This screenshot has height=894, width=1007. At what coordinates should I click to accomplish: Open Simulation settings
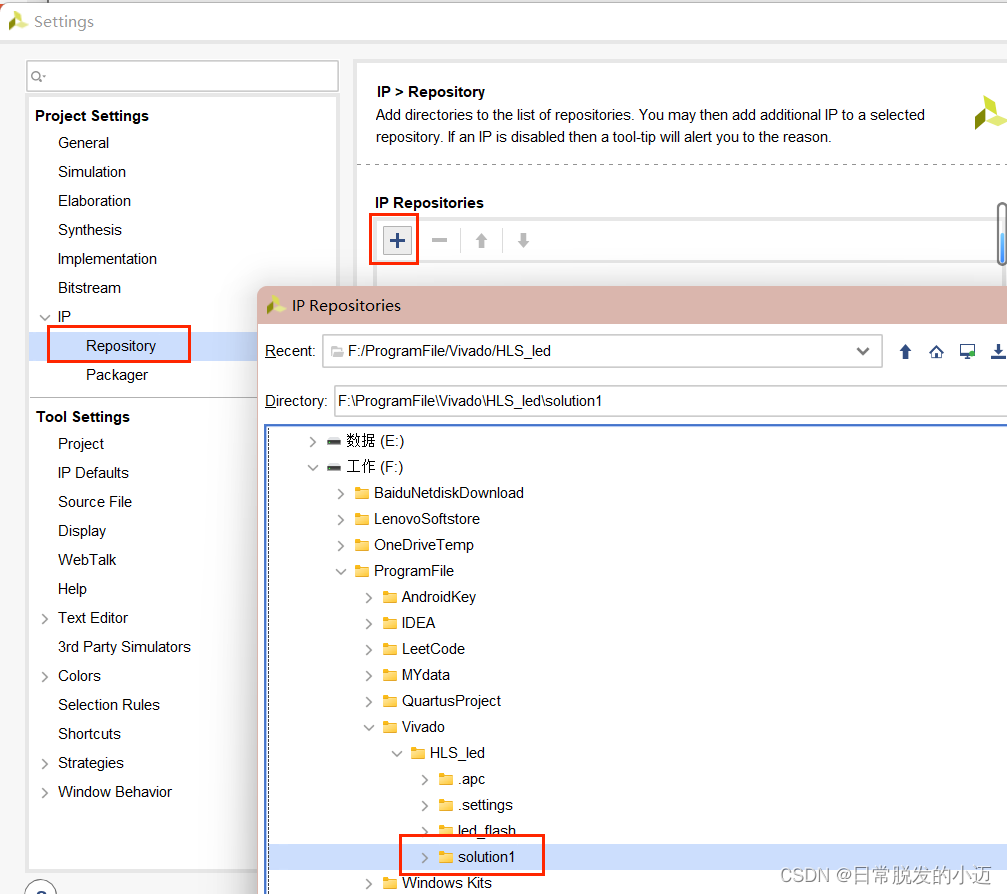point(92,171)
